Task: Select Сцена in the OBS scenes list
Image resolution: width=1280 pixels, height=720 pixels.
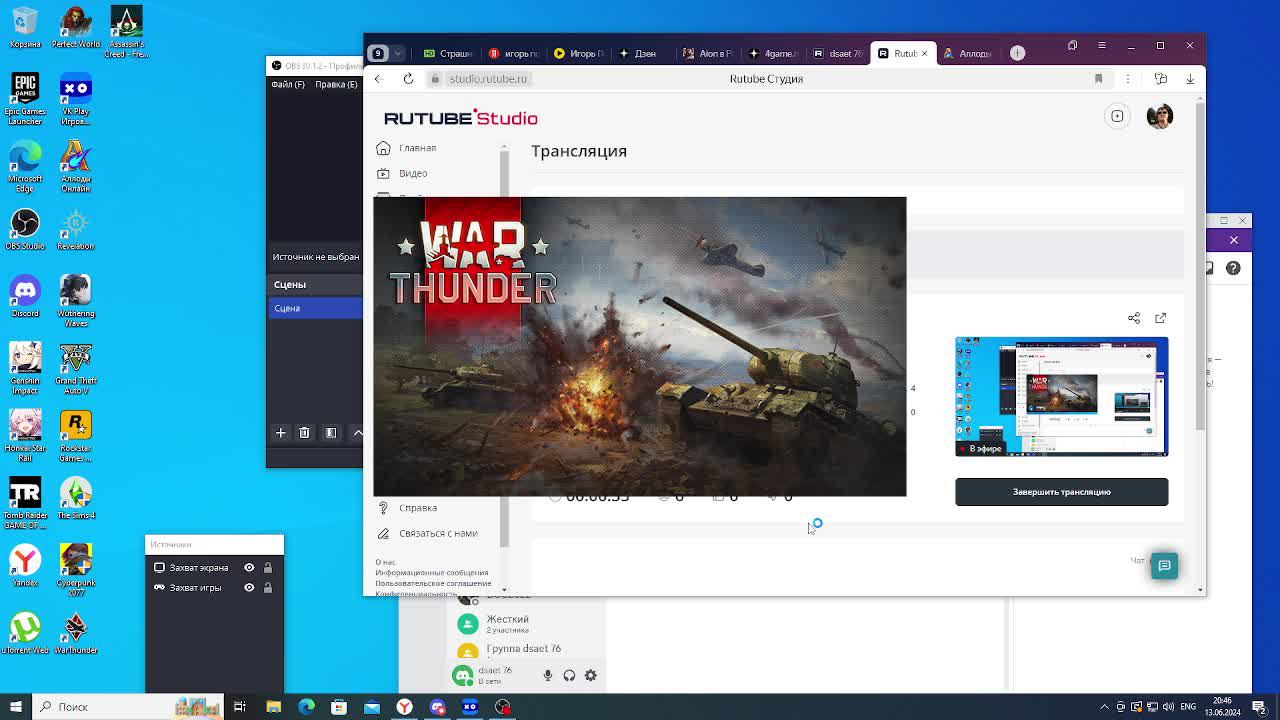Action: (x=315, y=308)
